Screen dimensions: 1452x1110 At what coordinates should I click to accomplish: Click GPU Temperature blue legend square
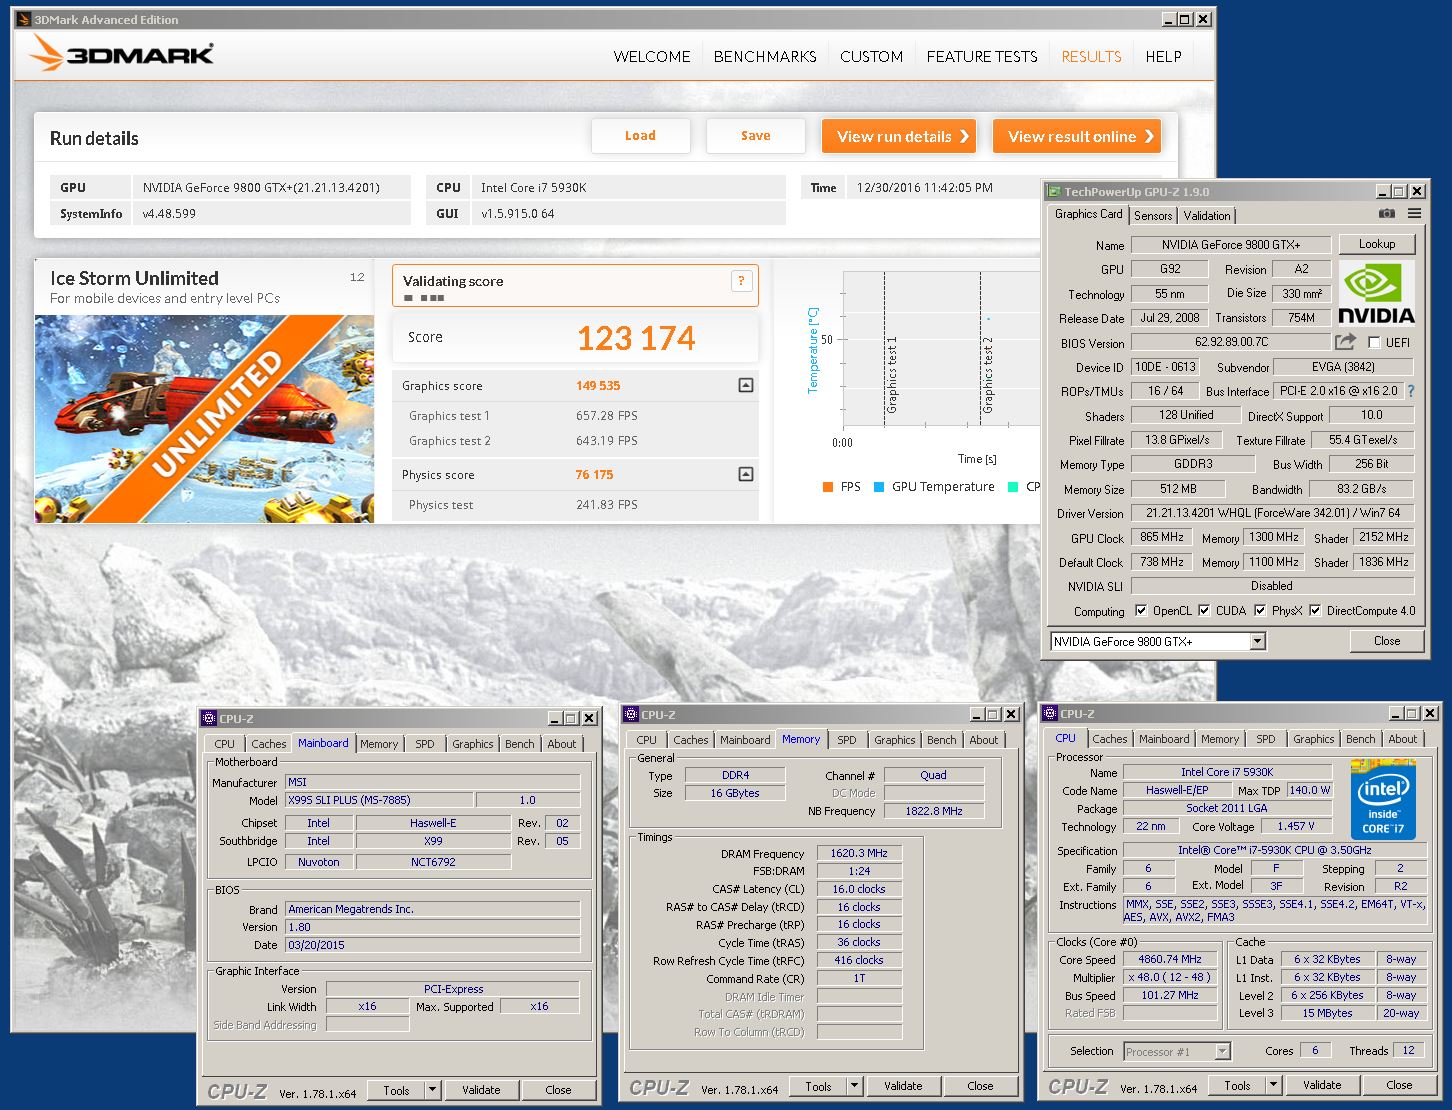(x=879, y=487)
